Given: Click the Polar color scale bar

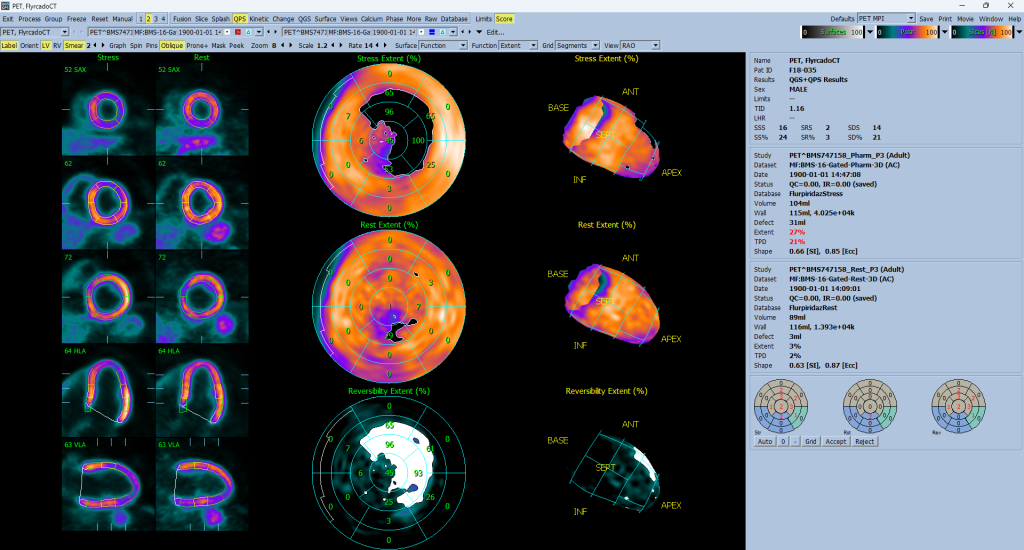Looking at the screenshot, I should tap(908, 31).
